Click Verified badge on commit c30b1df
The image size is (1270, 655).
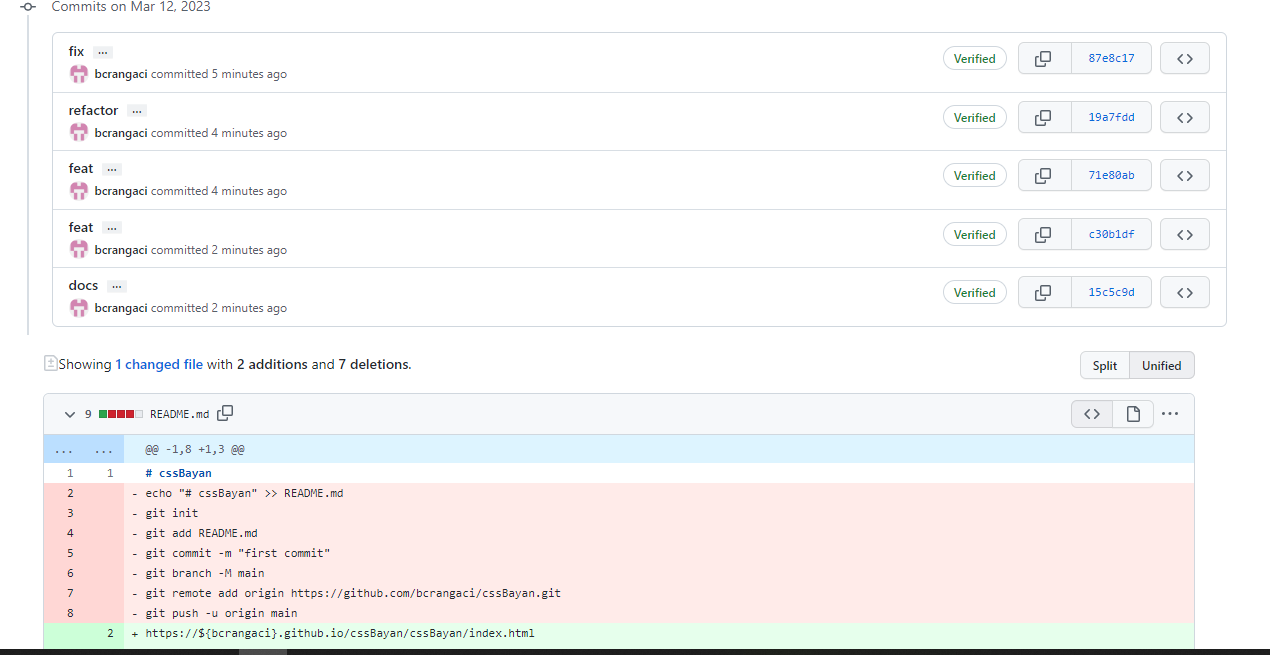(x=974, y=234)
